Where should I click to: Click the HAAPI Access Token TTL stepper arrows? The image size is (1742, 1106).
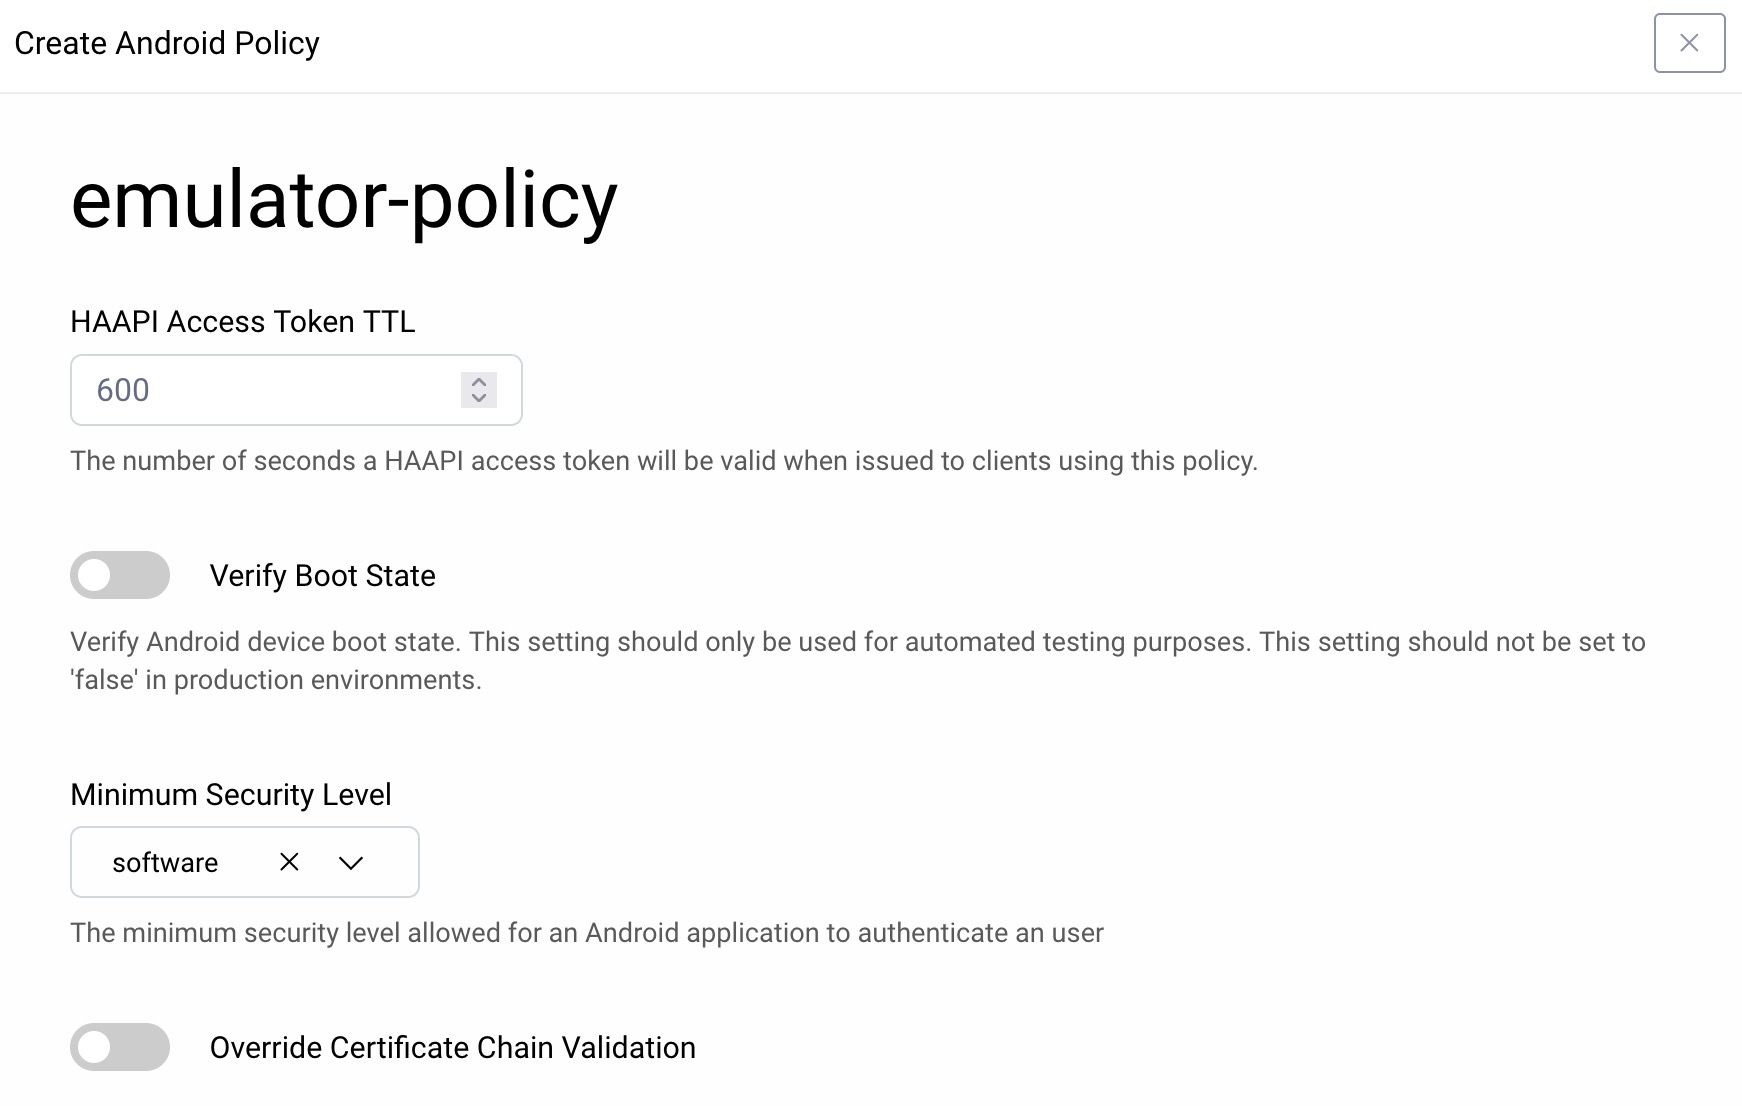479,390
